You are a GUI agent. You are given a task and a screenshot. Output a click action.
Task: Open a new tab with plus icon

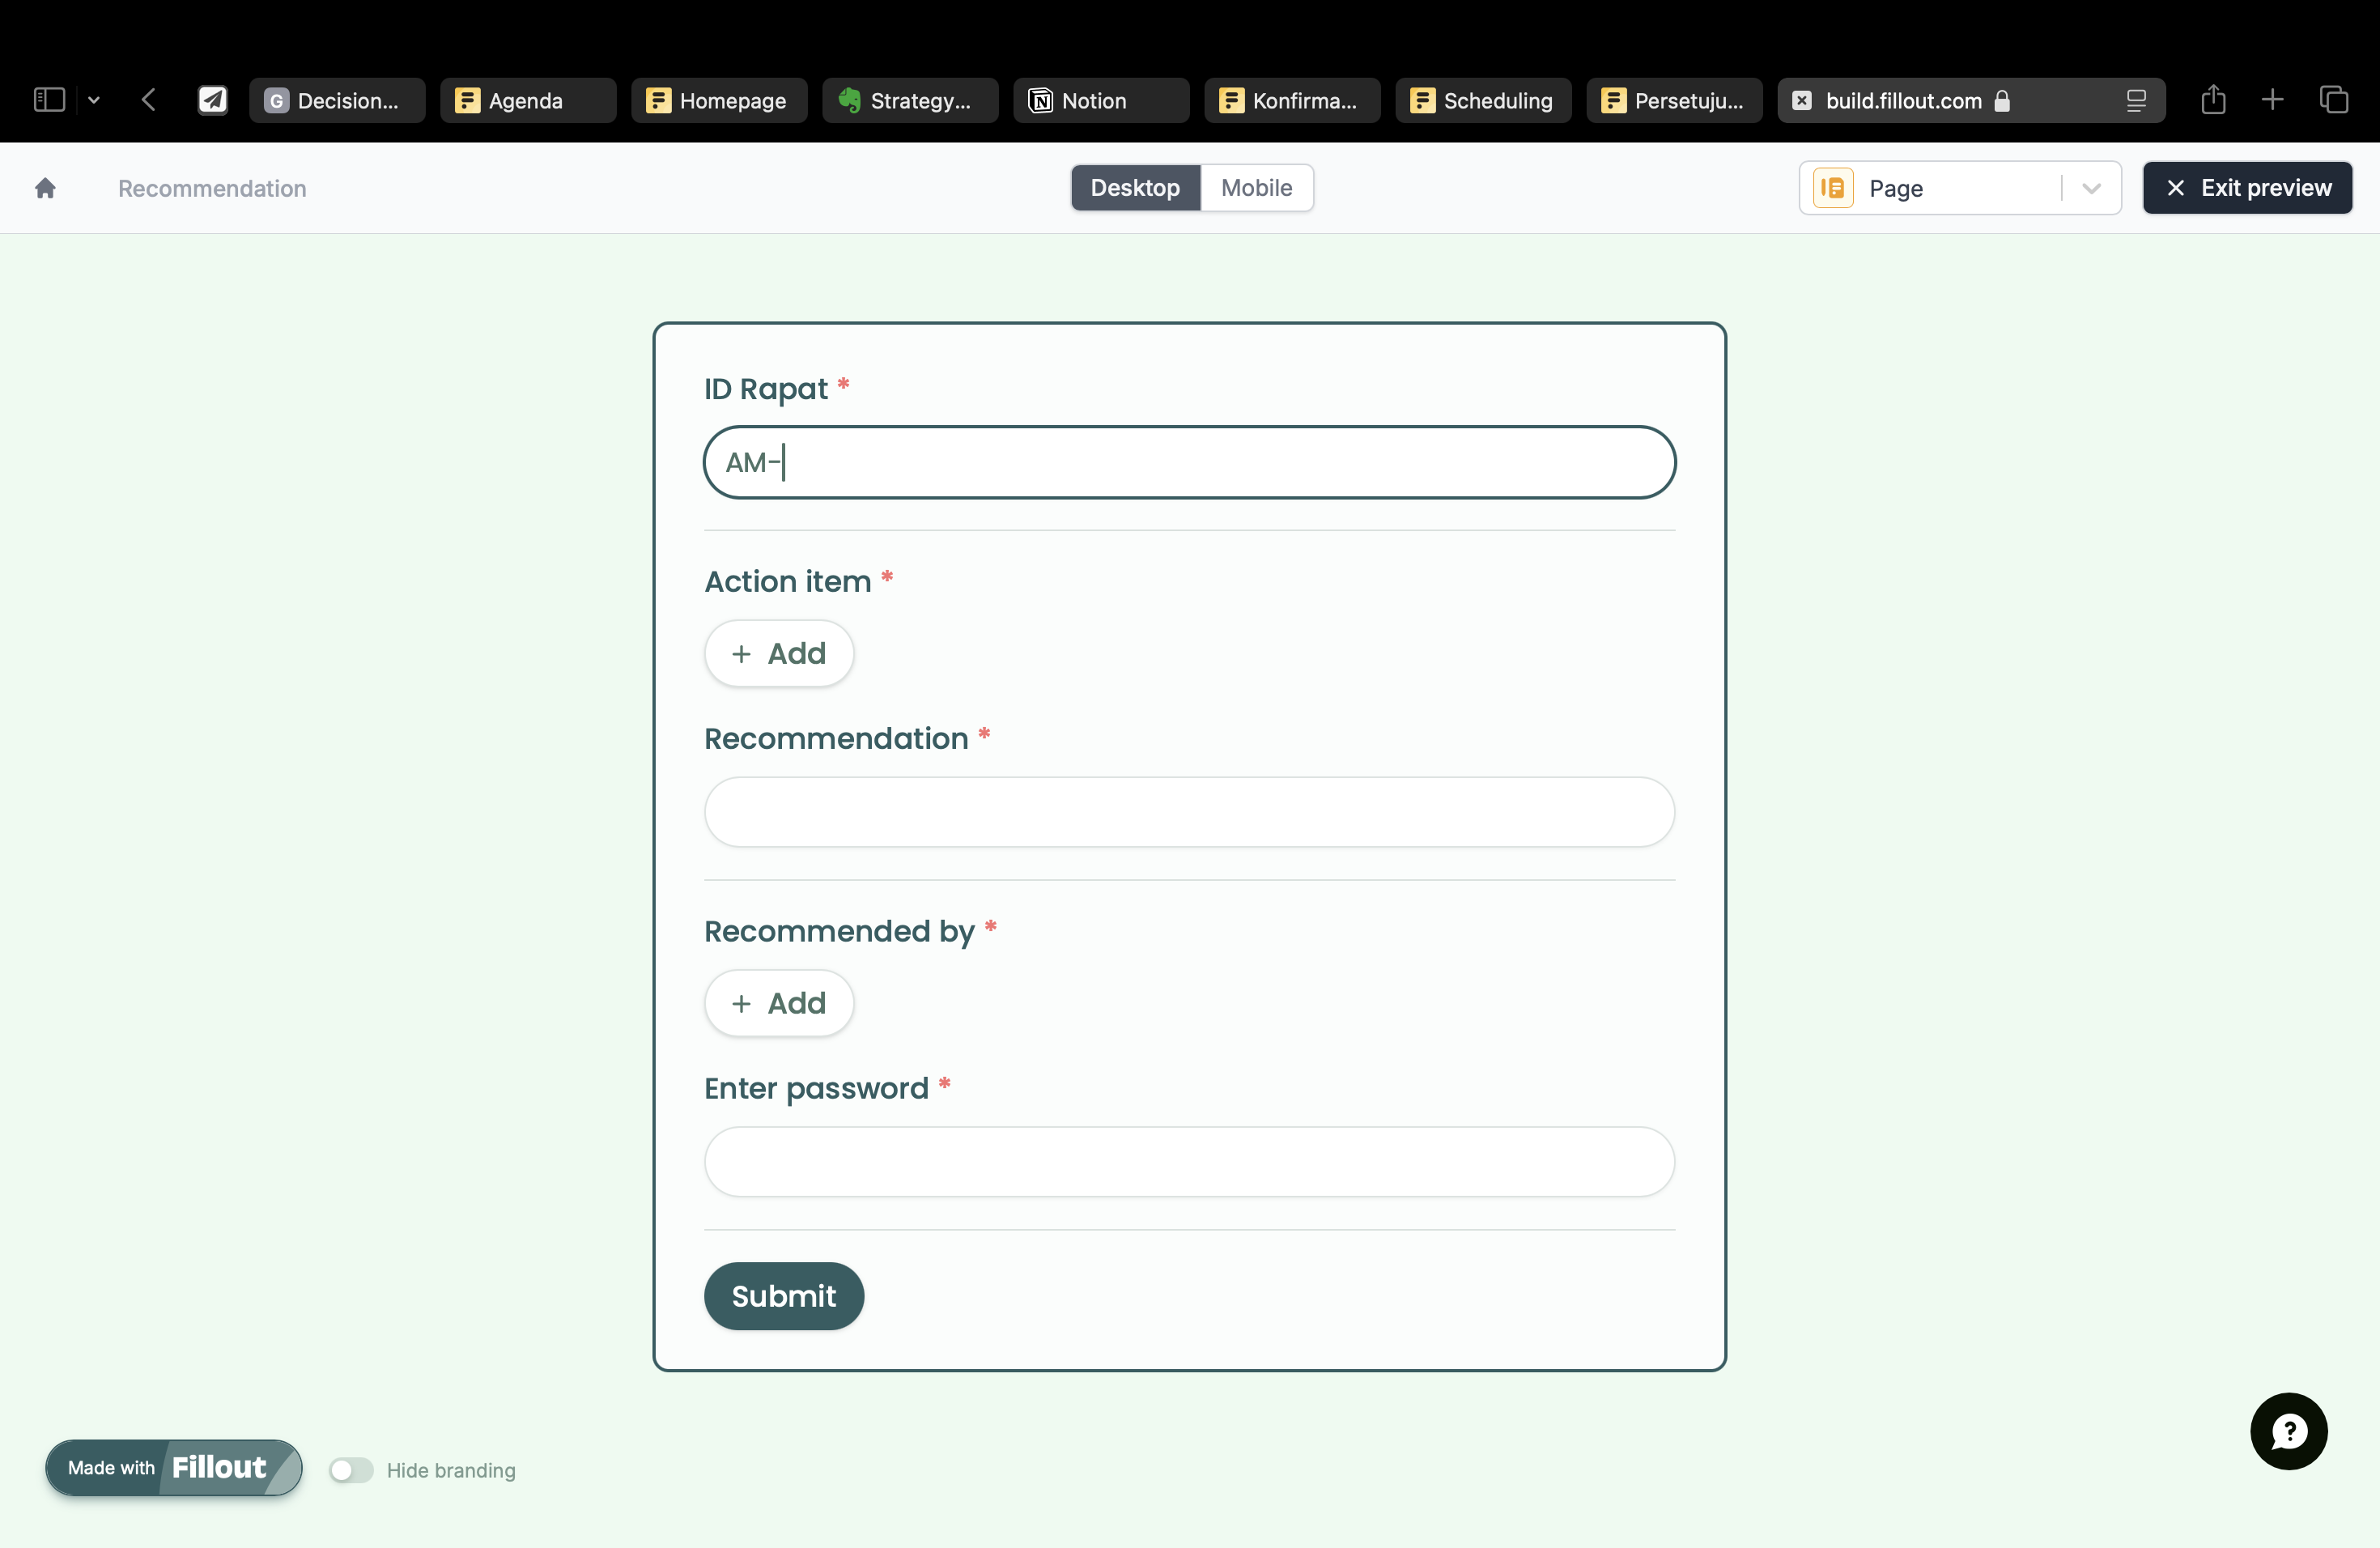point(2272,100)
